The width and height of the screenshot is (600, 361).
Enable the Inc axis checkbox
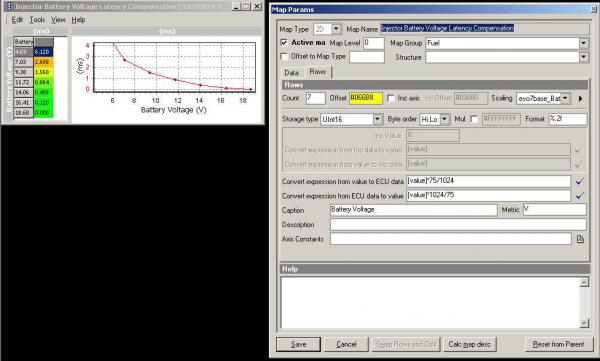pos(391,98)
